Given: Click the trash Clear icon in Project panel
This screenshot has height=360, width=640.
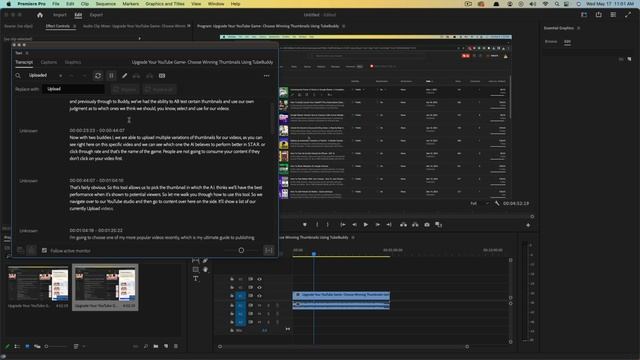Looking at the screenshot, I should (x=176, y=346).
